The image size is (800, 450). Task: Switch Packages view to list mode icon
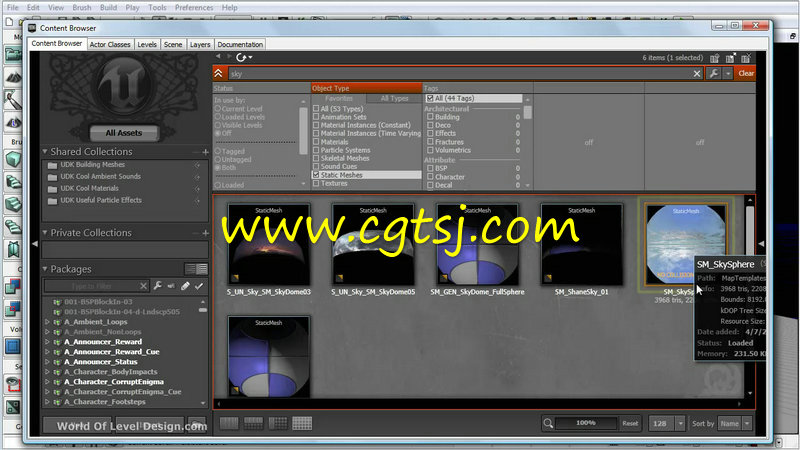pos(190,269)
